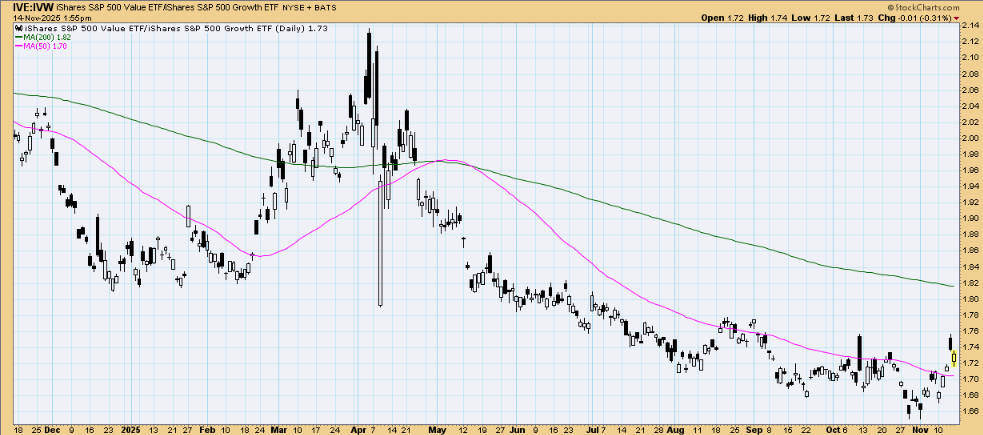Click the 'Aug' x-axis month label

[x=677, y=429]
